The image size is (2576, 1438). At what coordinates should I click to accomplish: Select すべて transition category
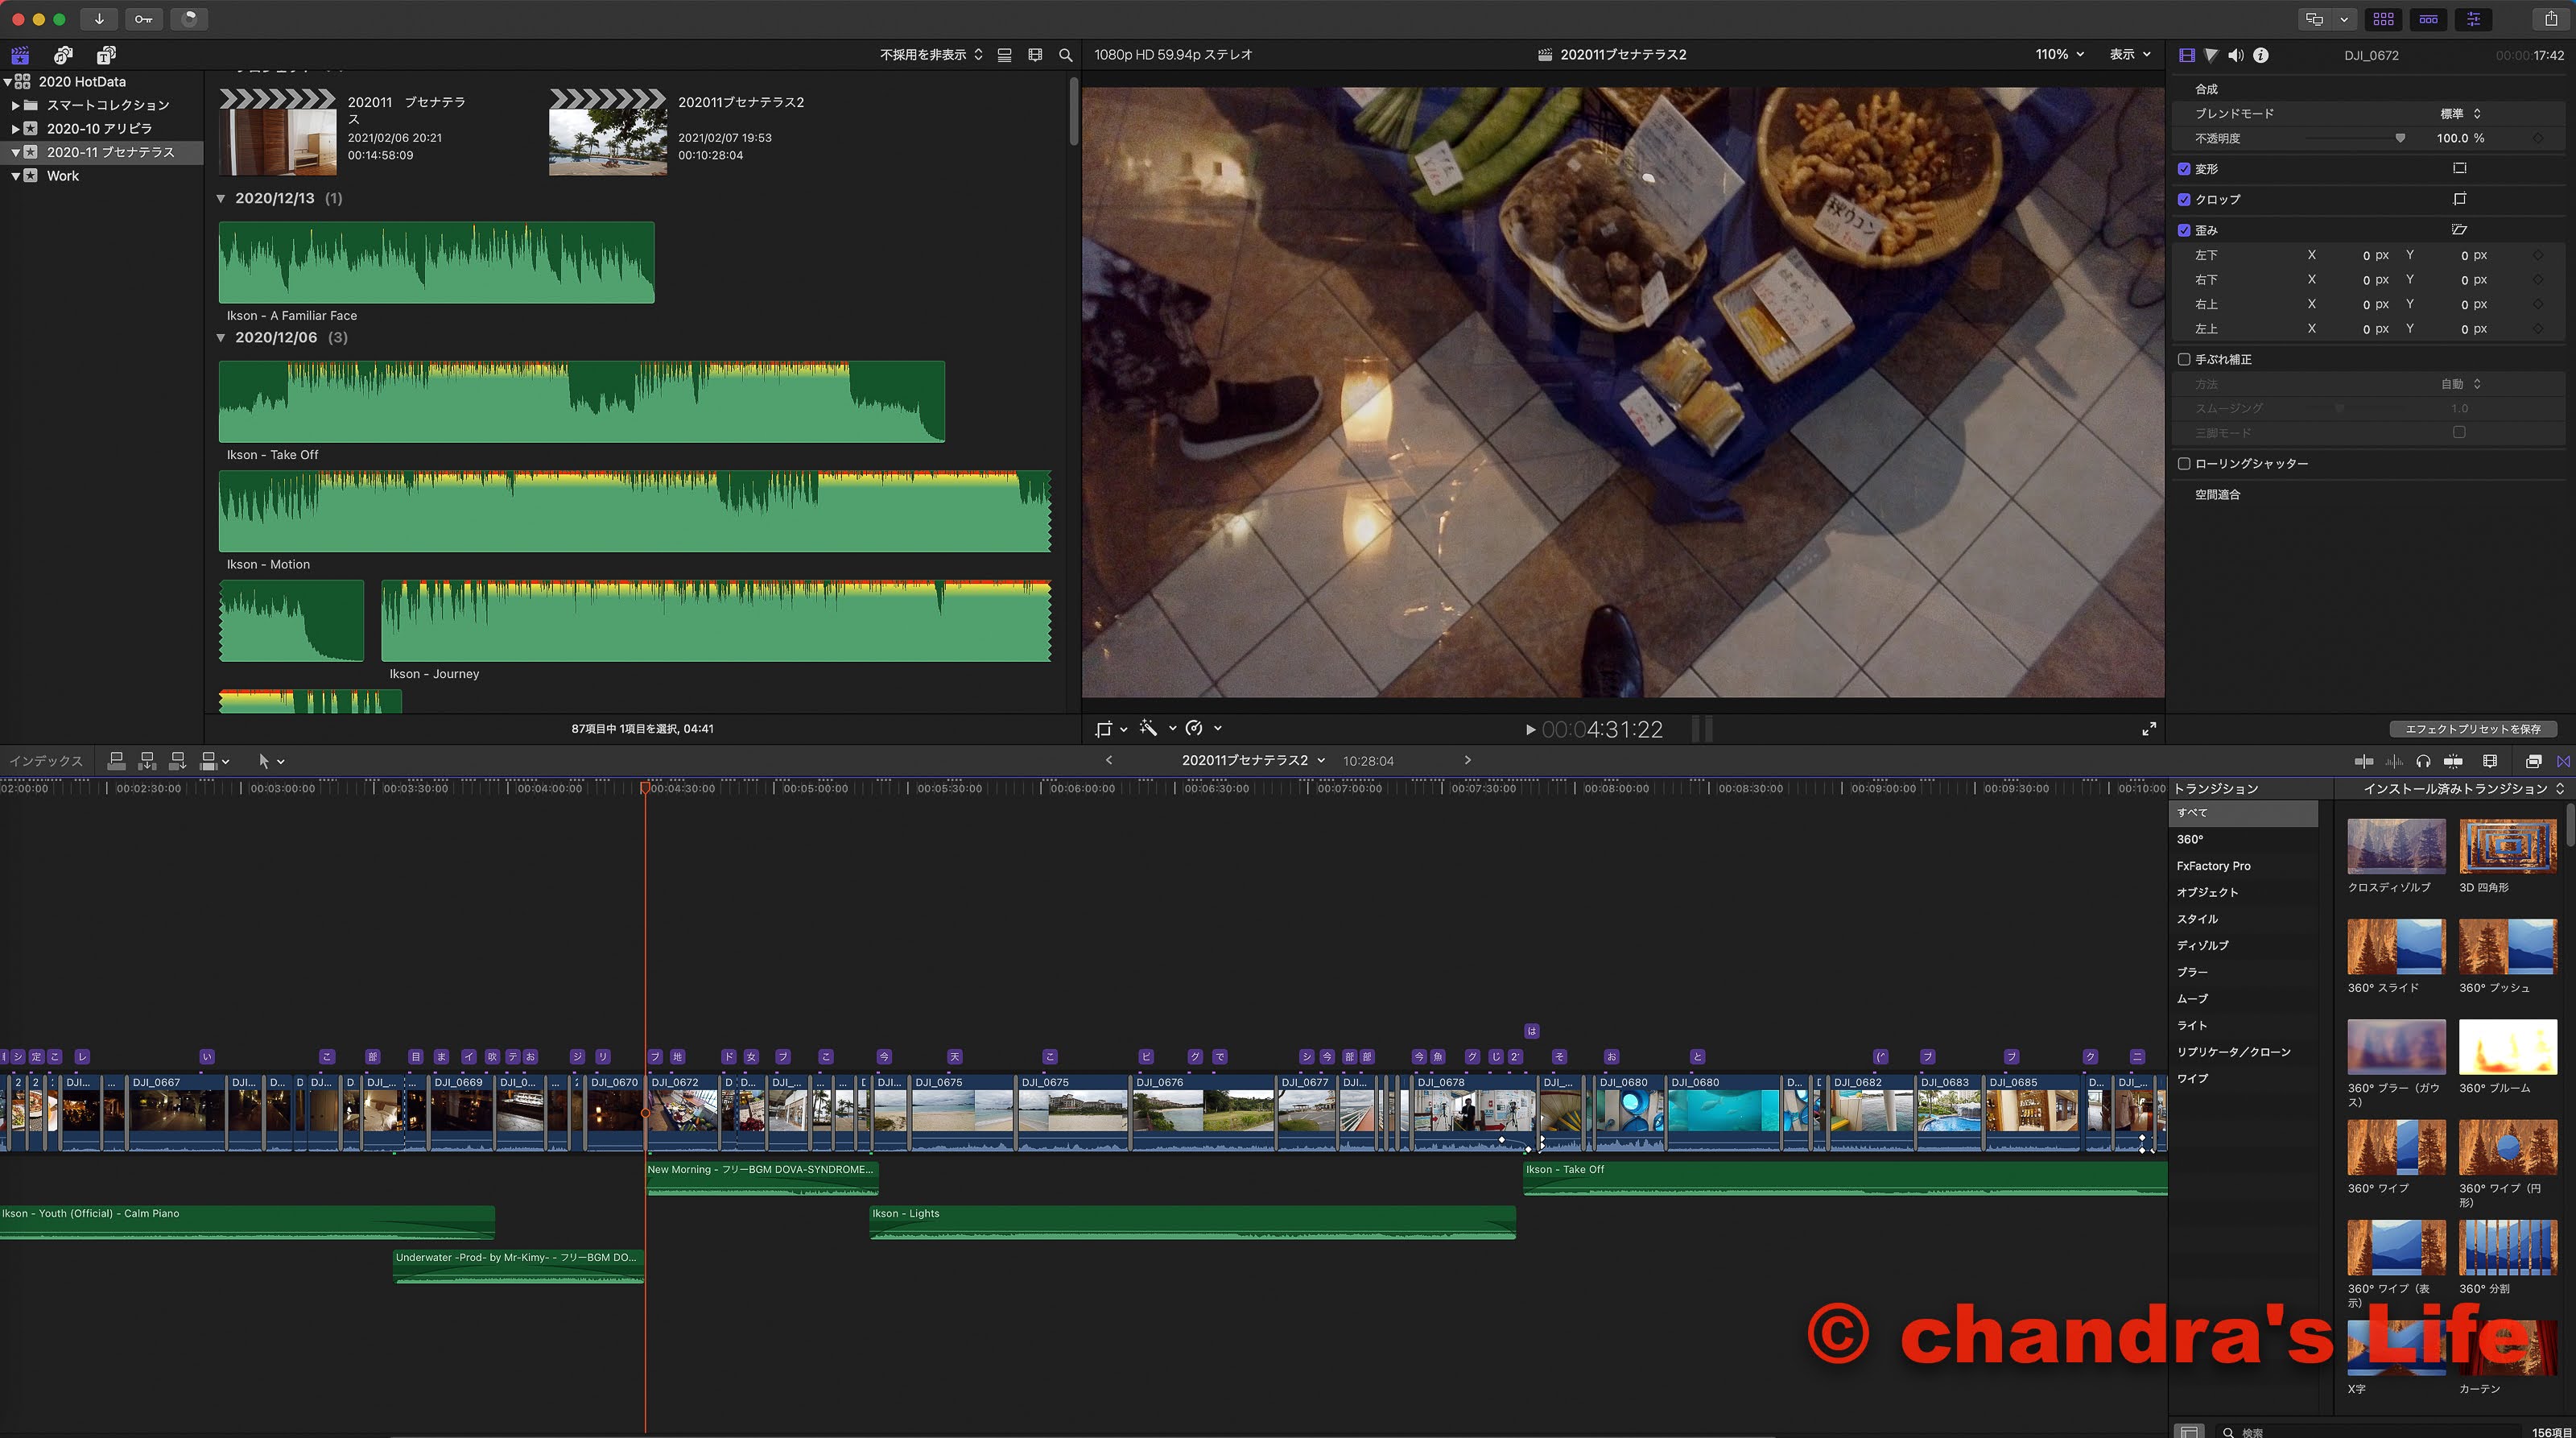pyautogui.click(x=2243, y=813)
